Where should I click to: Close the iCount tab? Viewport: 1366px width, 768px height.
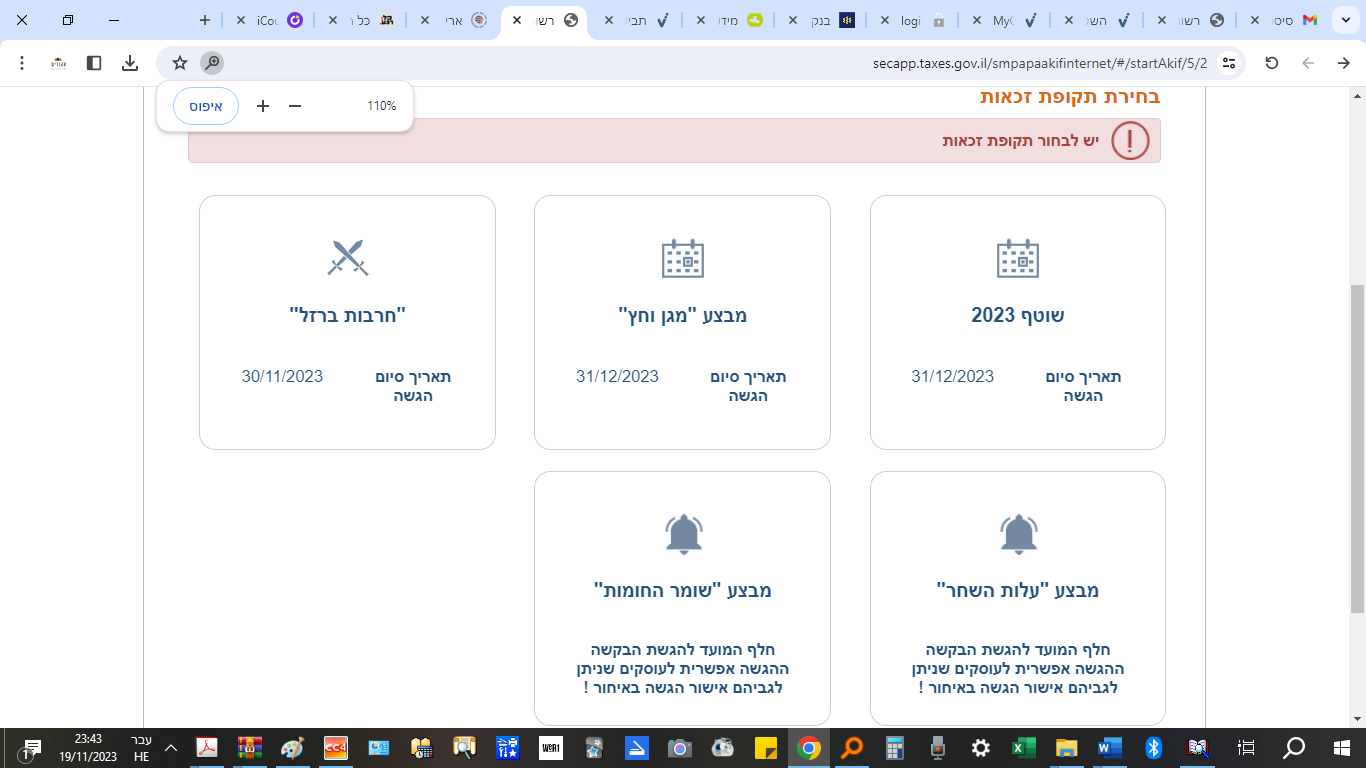click(x=240, y=20)
